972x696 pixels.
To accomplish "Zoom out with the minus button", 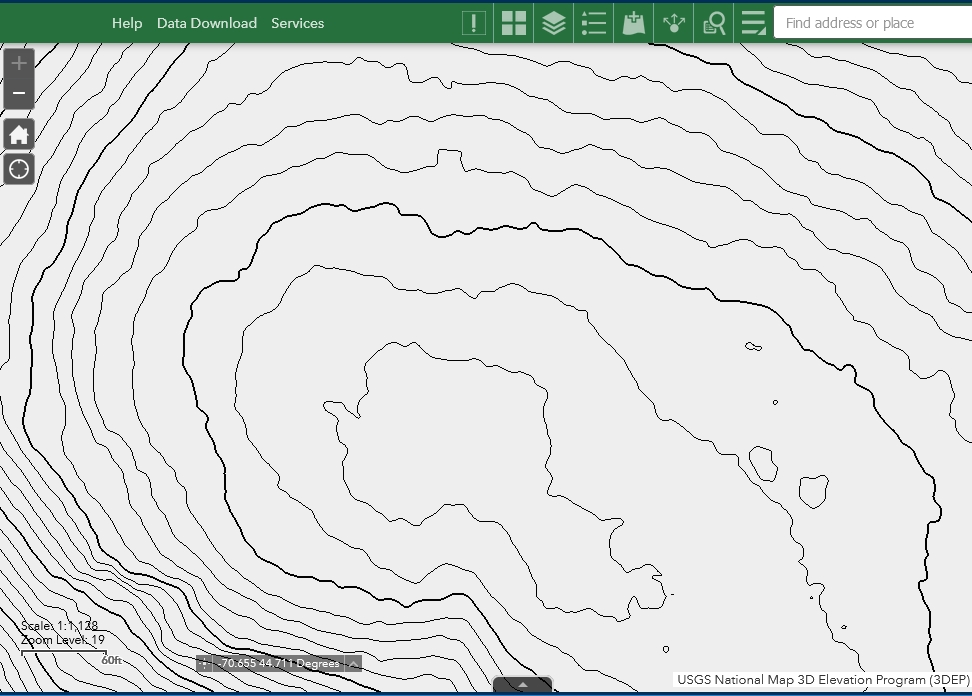I will [19, 94].
